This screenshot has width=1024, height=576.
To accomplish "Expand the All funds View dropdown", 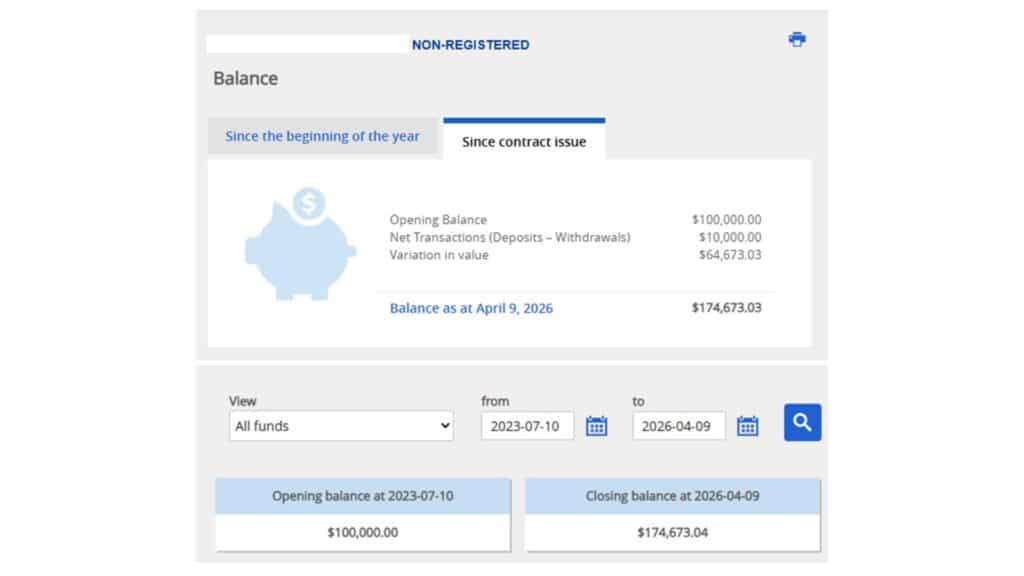I will click(340, 426).
